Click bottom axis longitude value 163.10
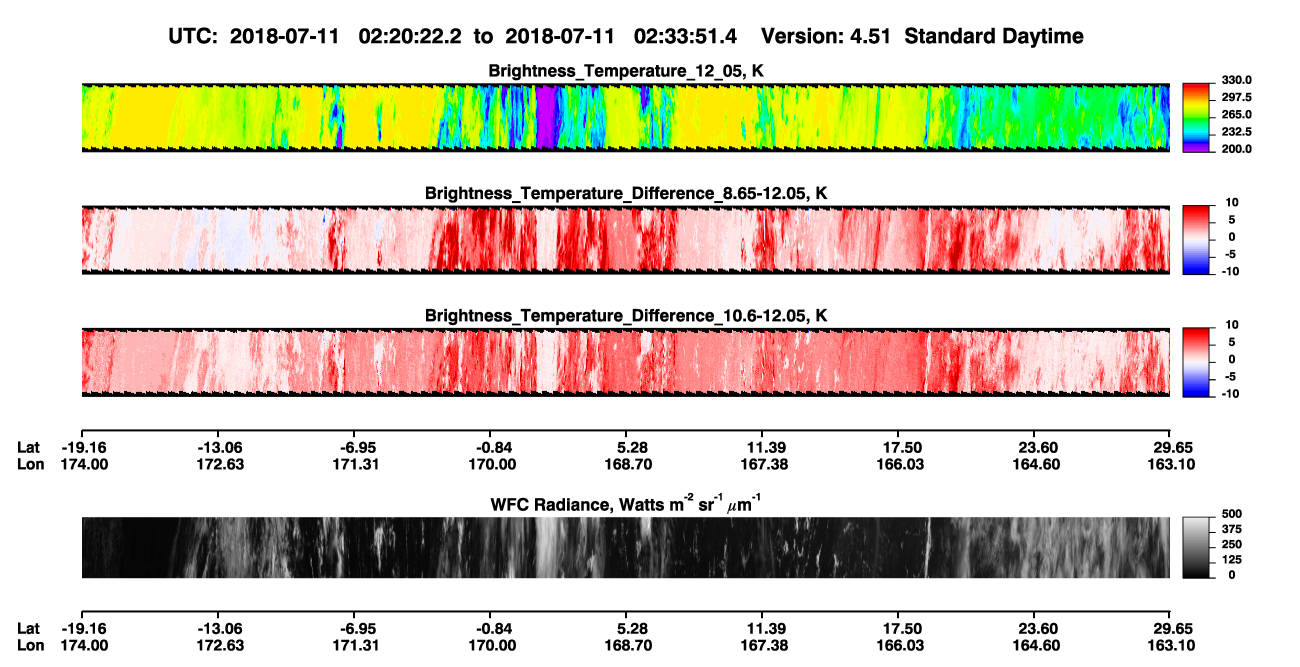 pyautogui.click(x=1173, y=645)
